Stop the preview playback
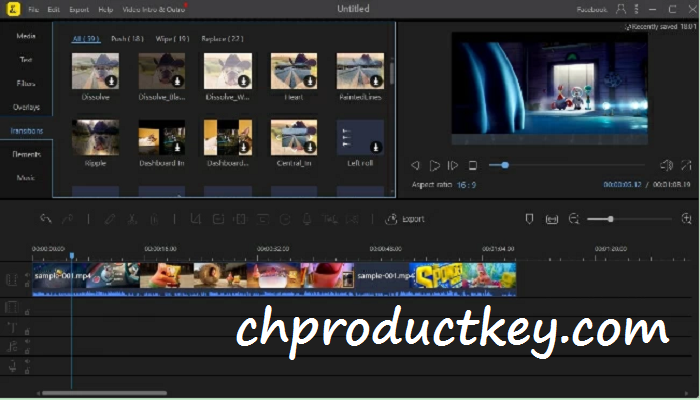 [x=472, y=166]
